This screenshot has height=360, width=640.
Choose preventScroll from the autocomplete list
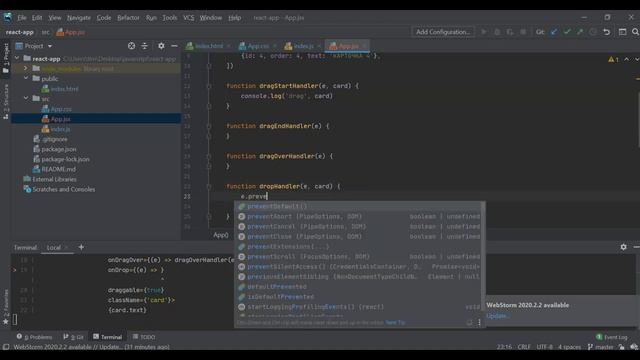click(x=359, y=257)
